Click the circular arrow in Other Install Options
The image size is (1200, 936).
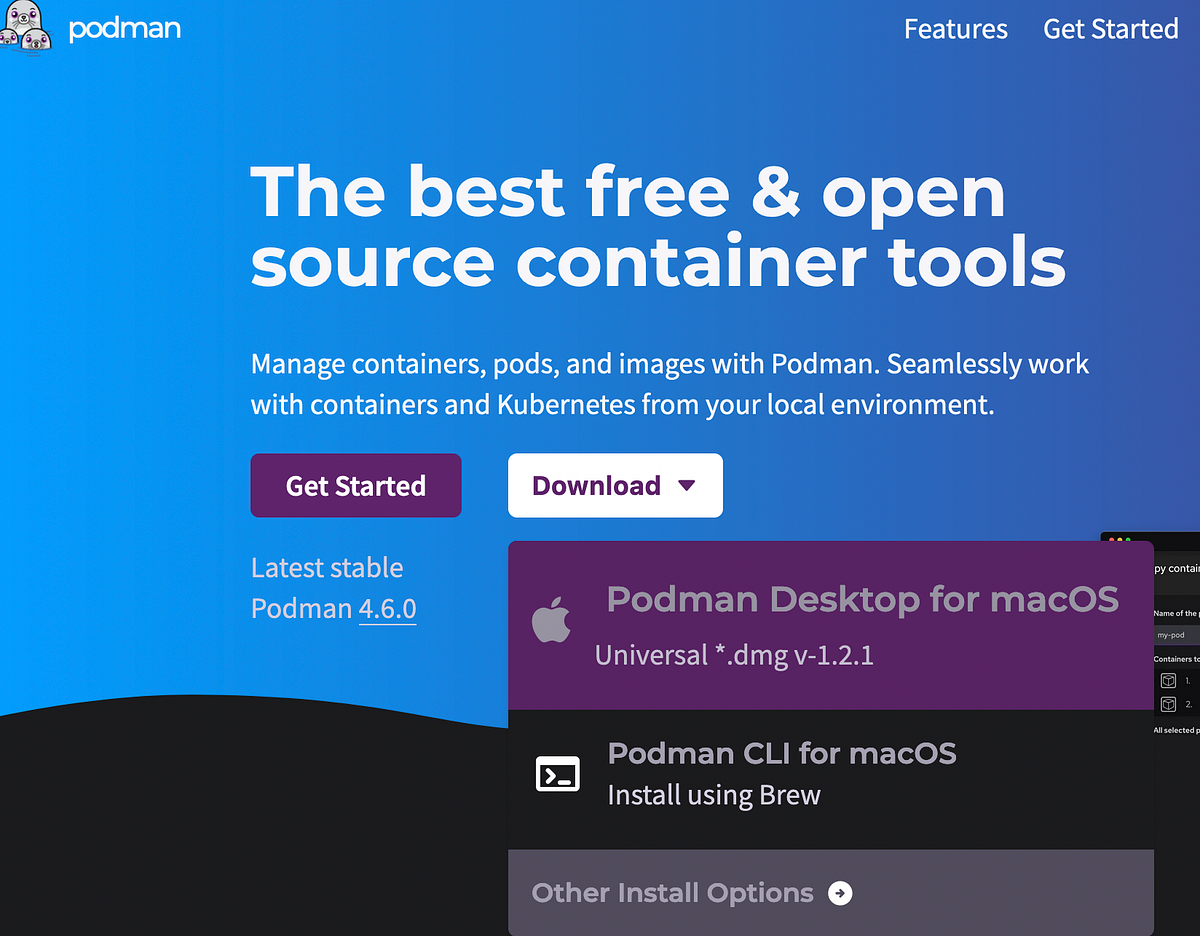point(840,893)
